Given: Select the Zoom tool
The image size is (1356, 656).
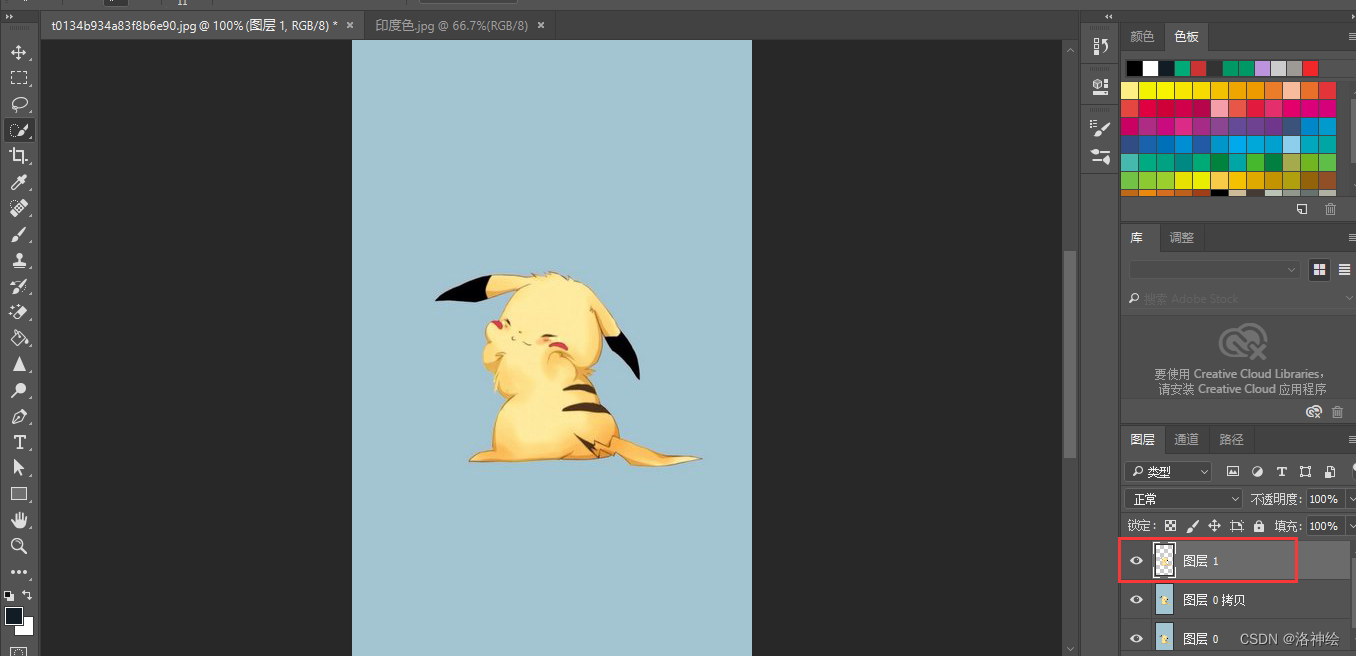Looking at the screenshot, I should pos(19,546).
